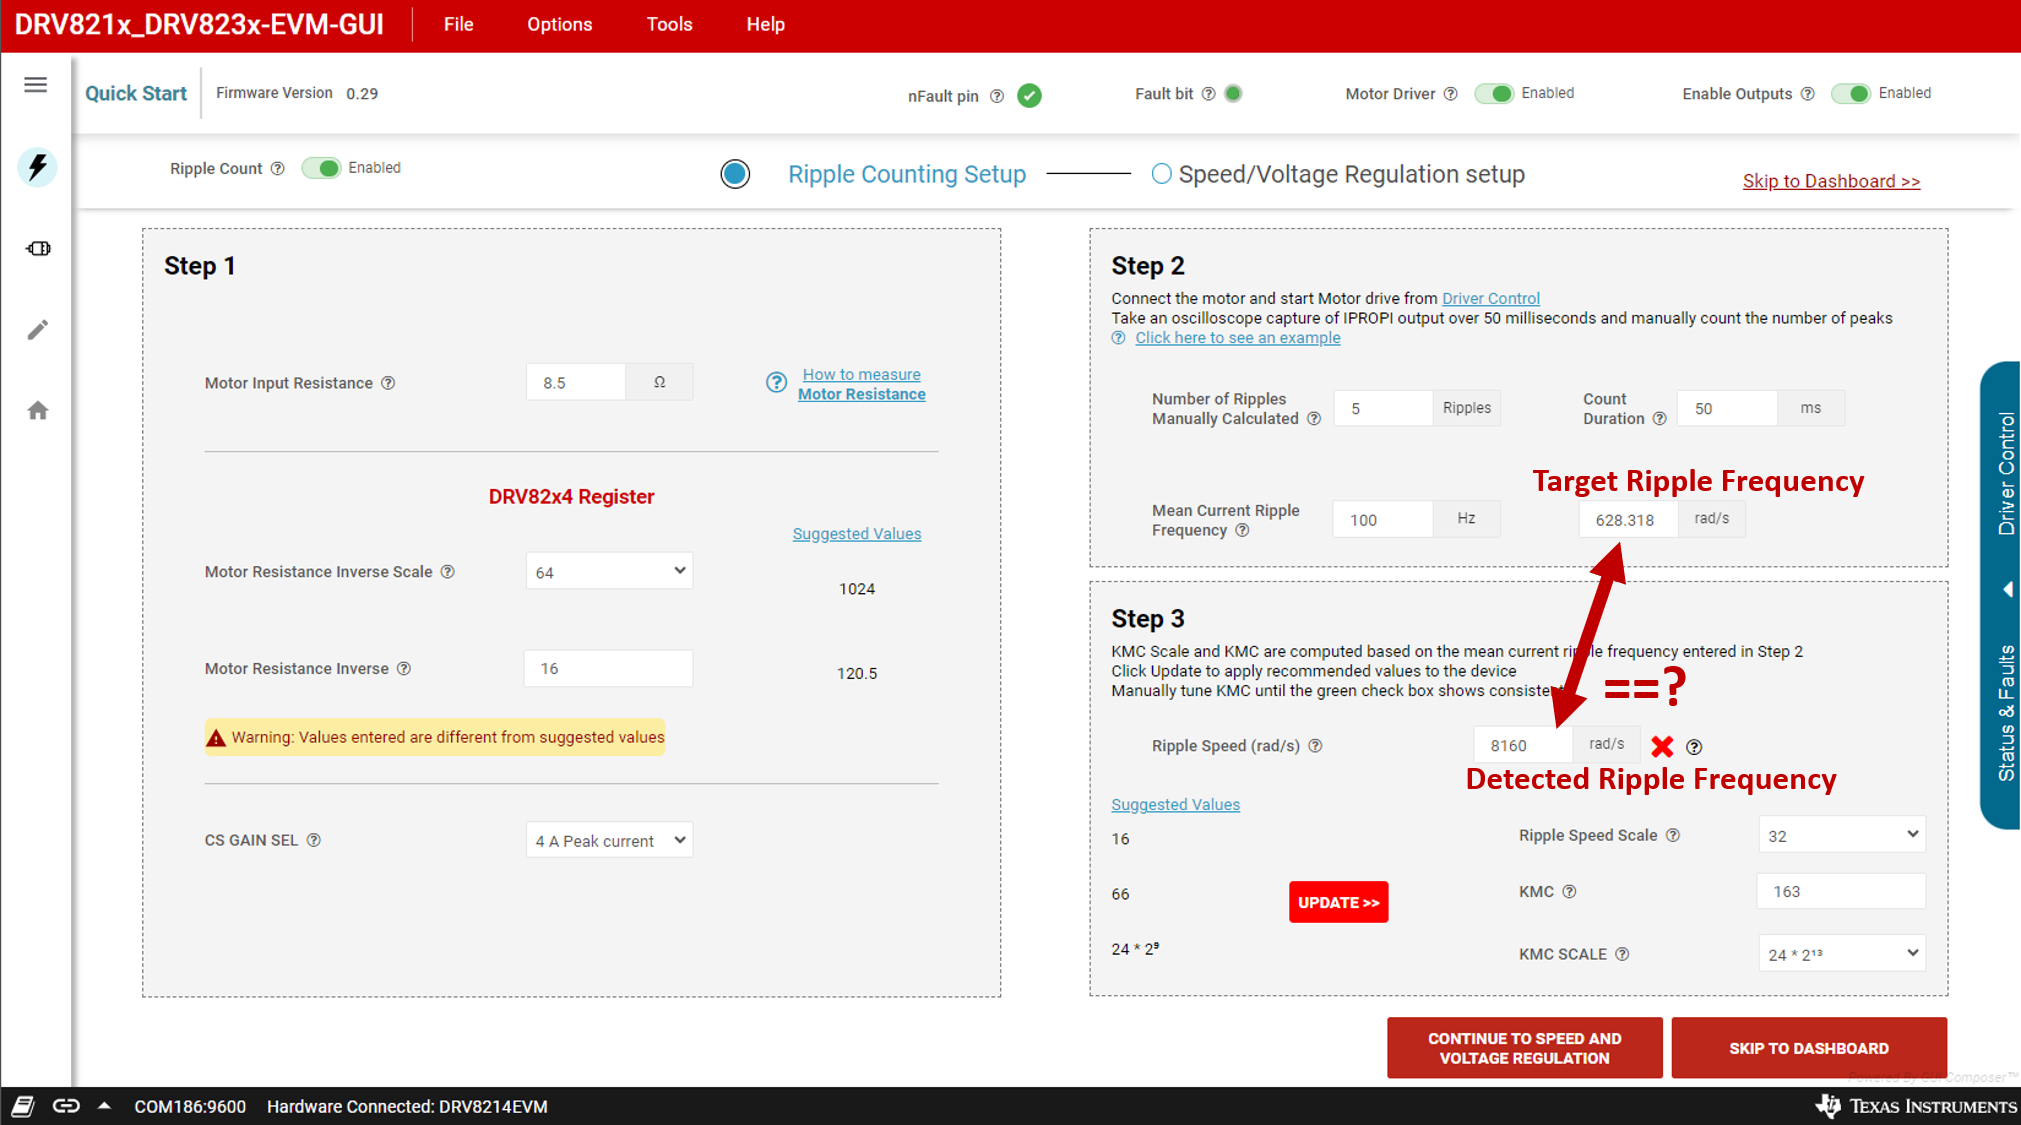Screen dimensions: 2021x1125
Task: Open the KMC SCALE dropdown
Action: [x=1841, y=954]
